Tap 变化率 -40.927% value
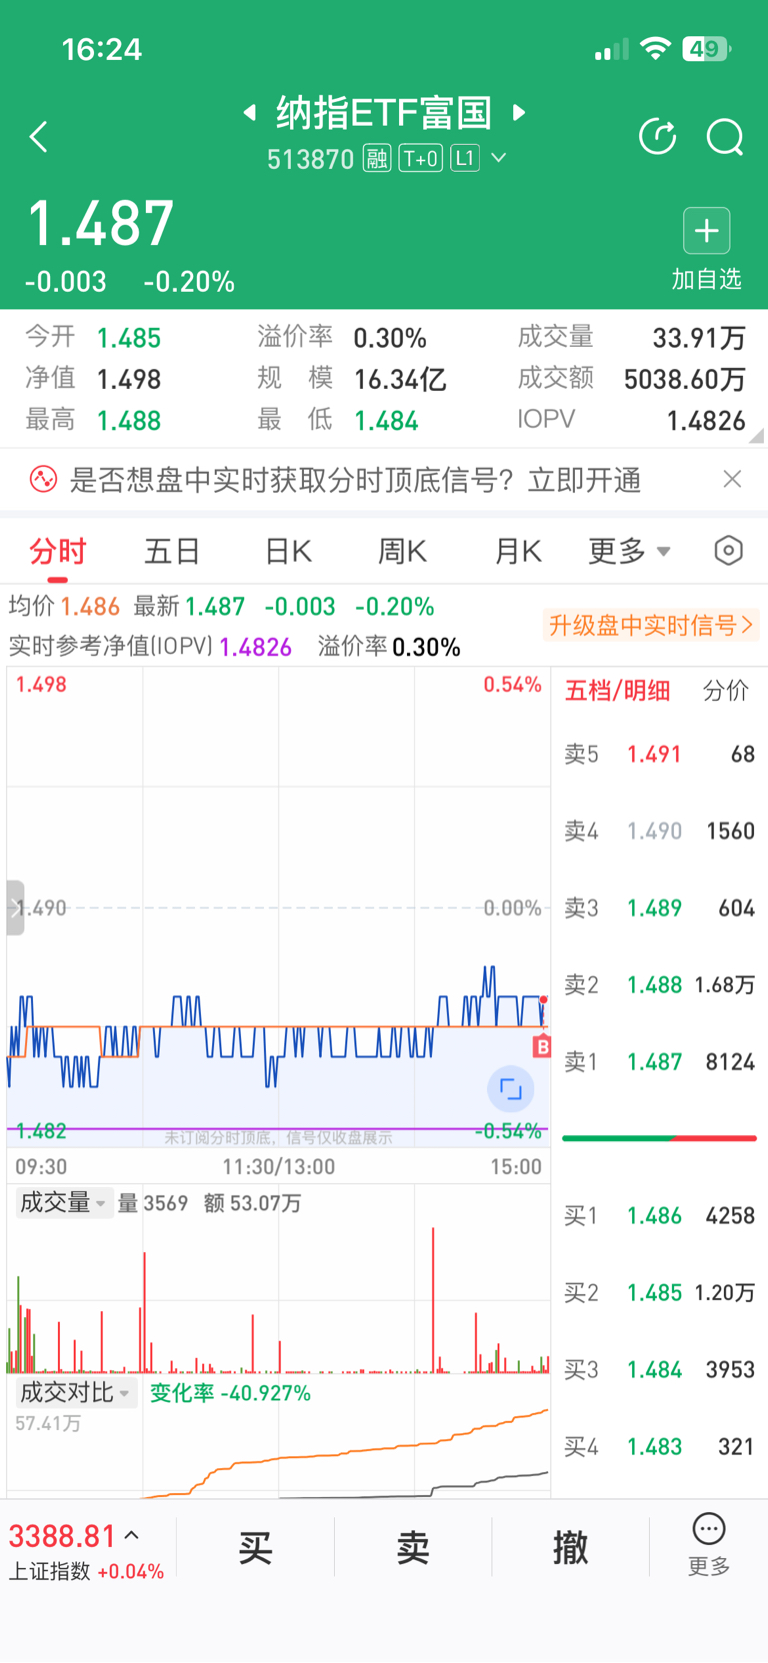Image resolution: width=768 pixels, height=1663 pixels. tap(230, 1393)
